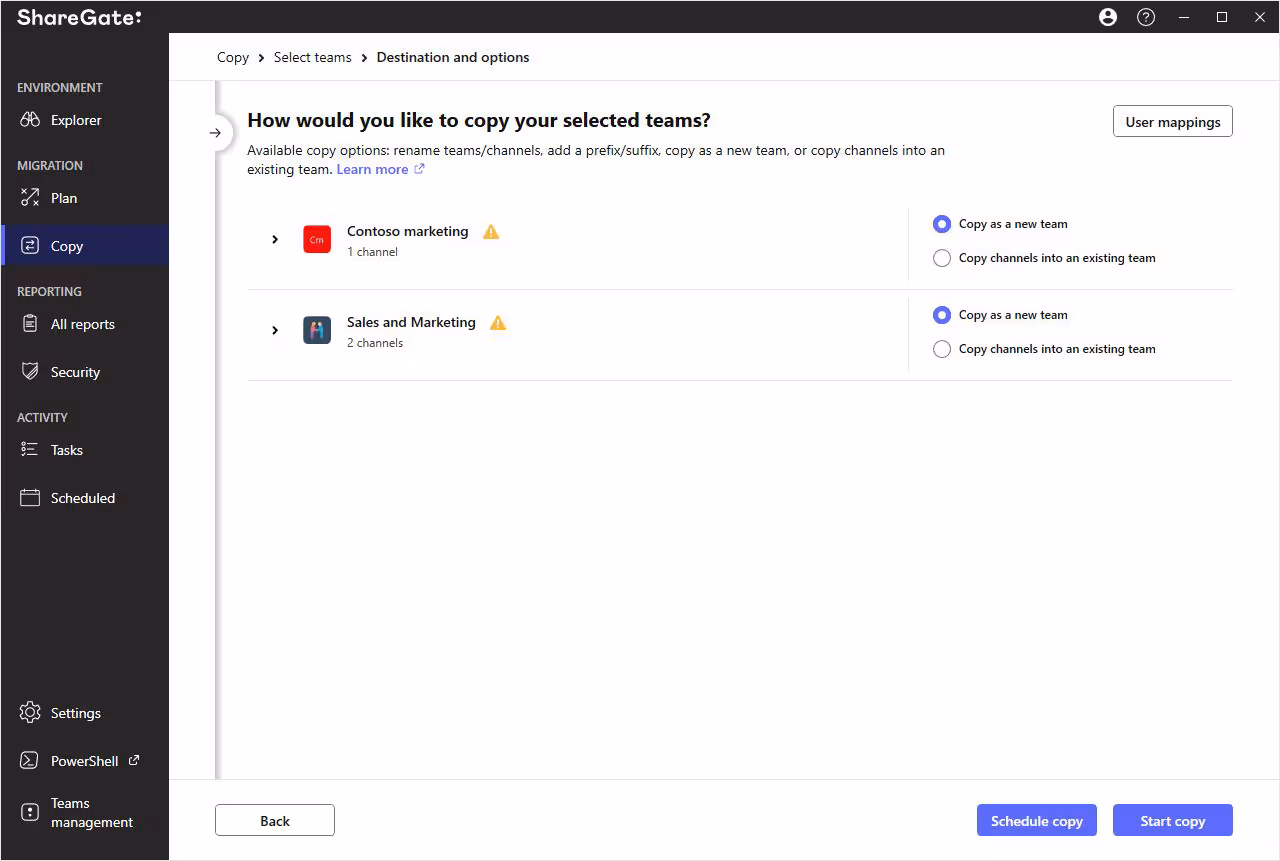
Task: Open the Explorer binoculars icon
Action: (30, 120)
